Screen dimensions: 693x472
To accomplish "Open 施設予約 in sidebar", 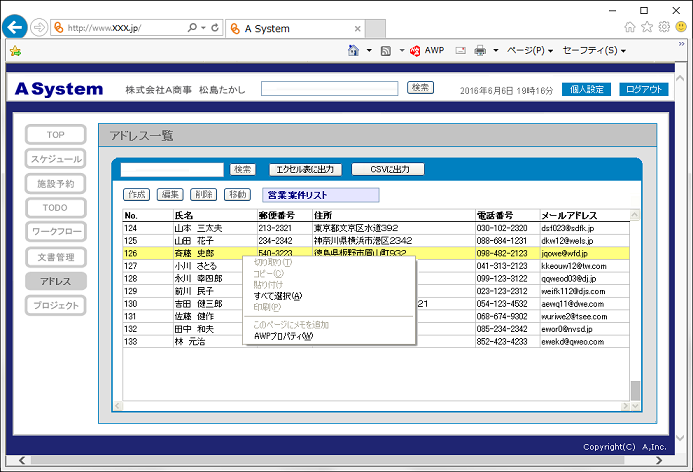I will (56, 184).
